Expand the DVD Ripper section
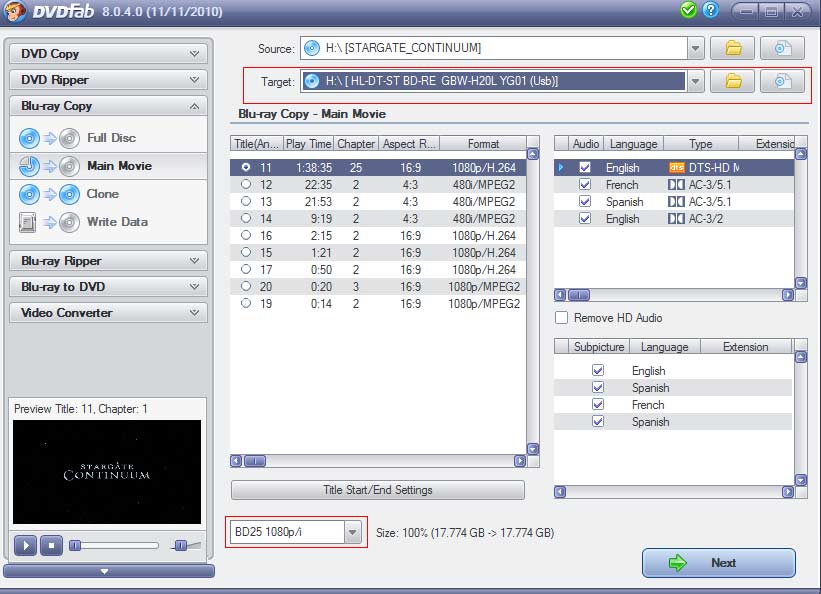Screen dimensions: 821x594 coord(108,80)
